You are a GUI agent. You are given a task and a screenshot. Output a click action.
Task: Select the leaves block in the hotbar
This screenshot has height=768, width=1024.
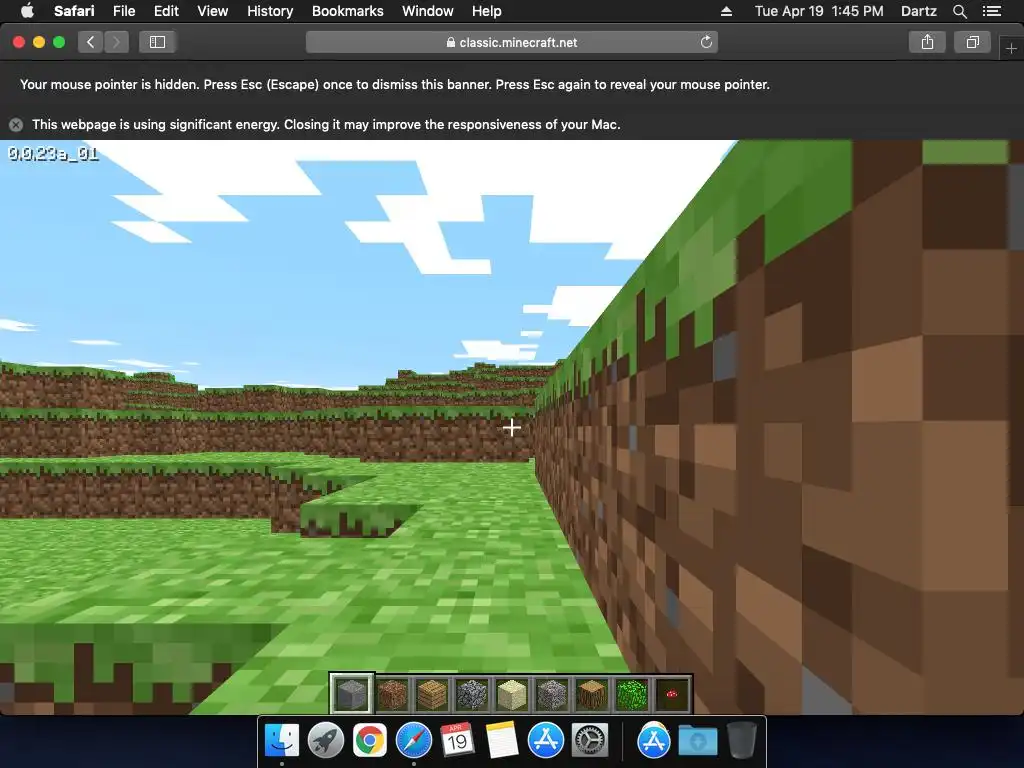click(632, 694)
